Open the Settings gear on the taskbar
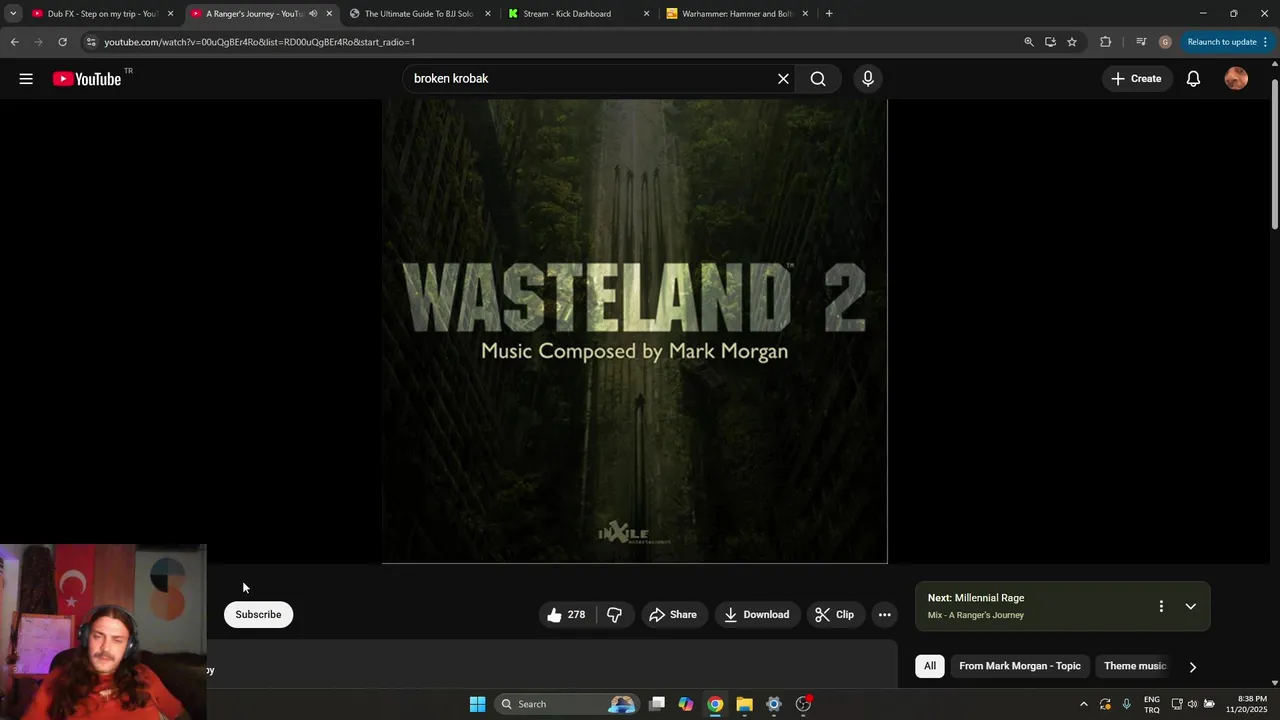This screenshot has height=720, width=1280. (773, 704)
